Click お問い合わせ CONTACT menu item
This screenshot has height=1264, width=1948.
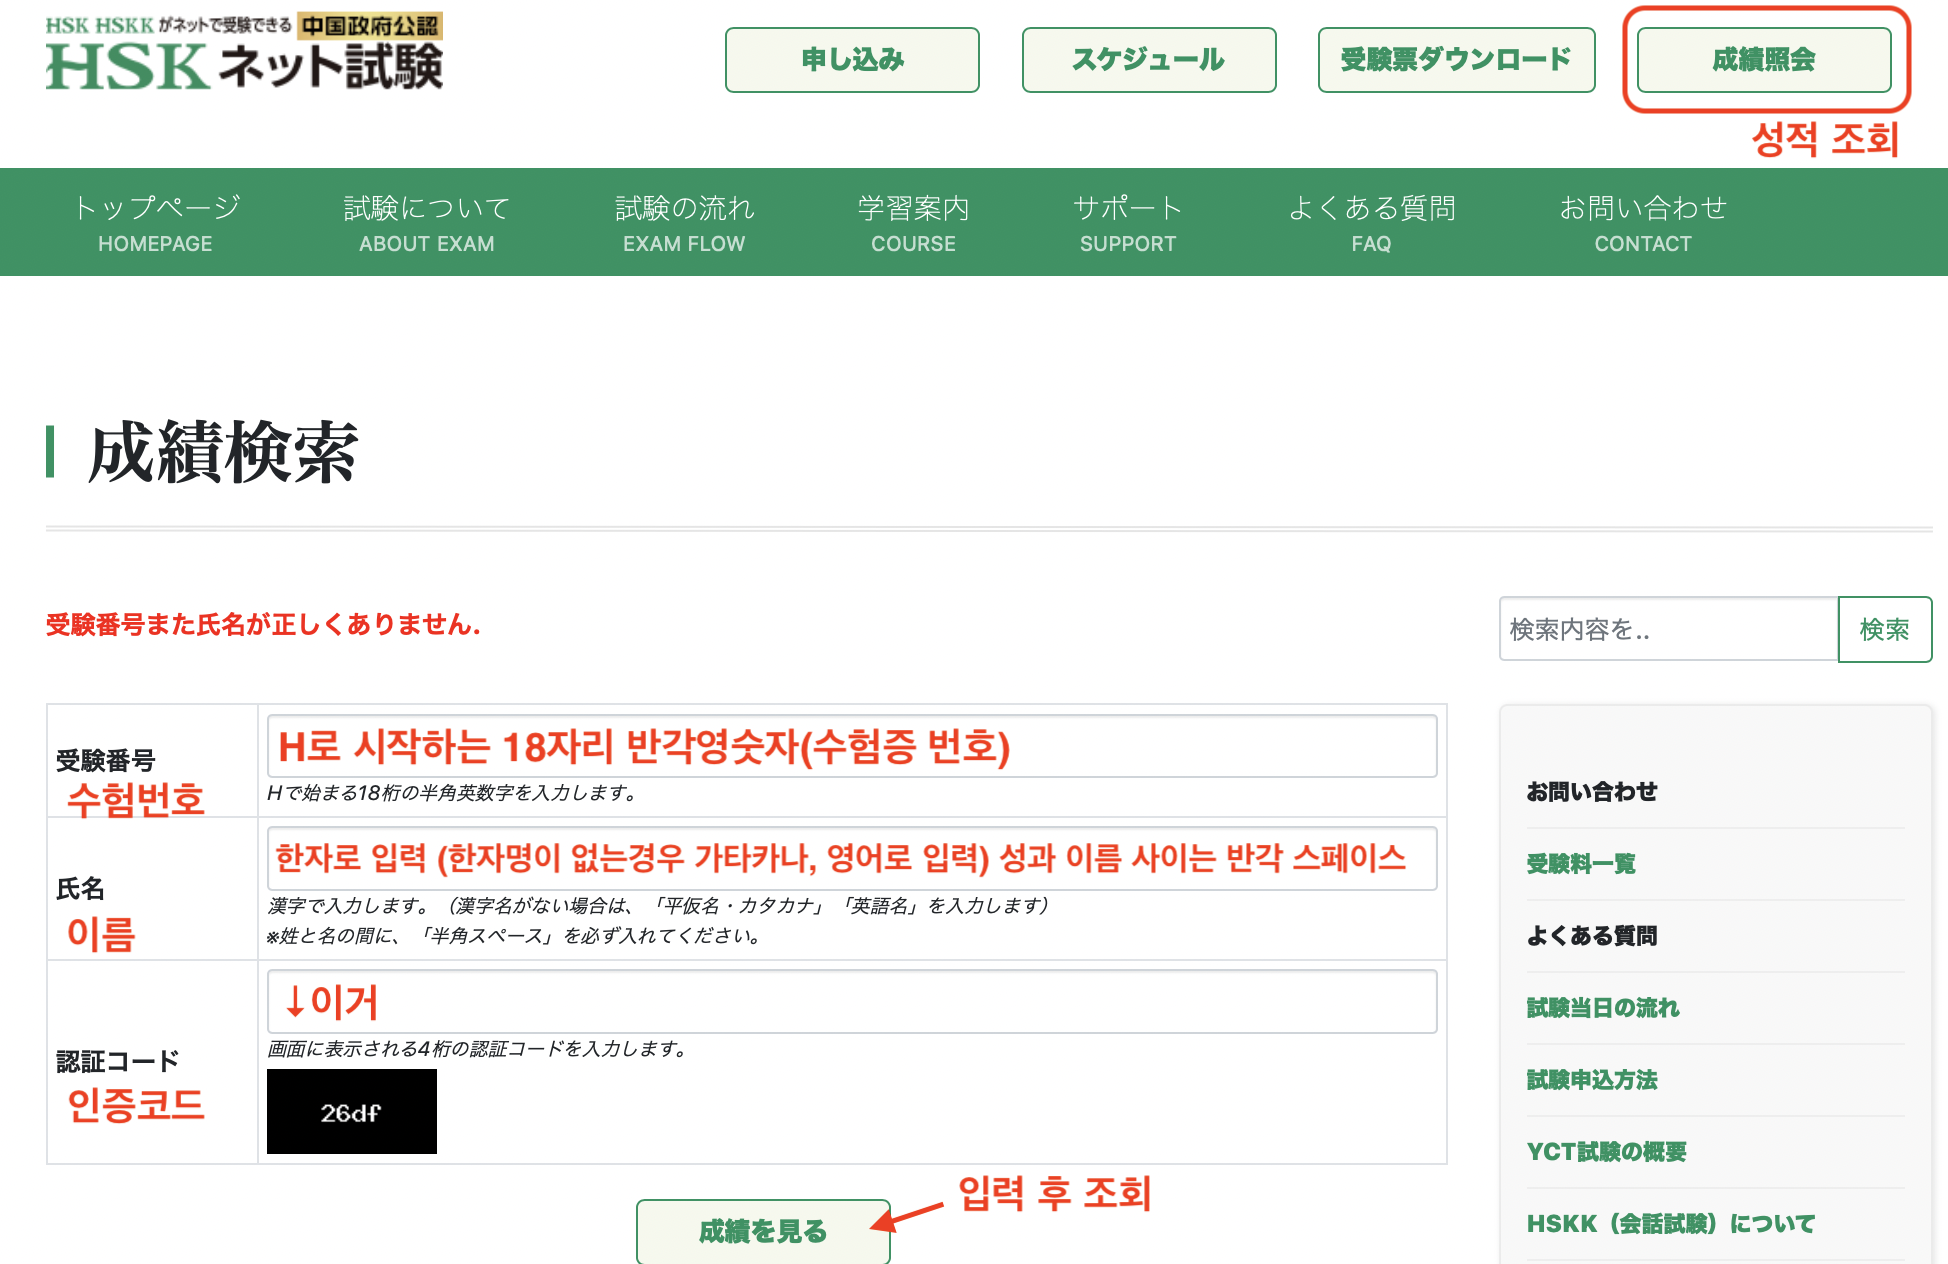[x=1643, y=223]
